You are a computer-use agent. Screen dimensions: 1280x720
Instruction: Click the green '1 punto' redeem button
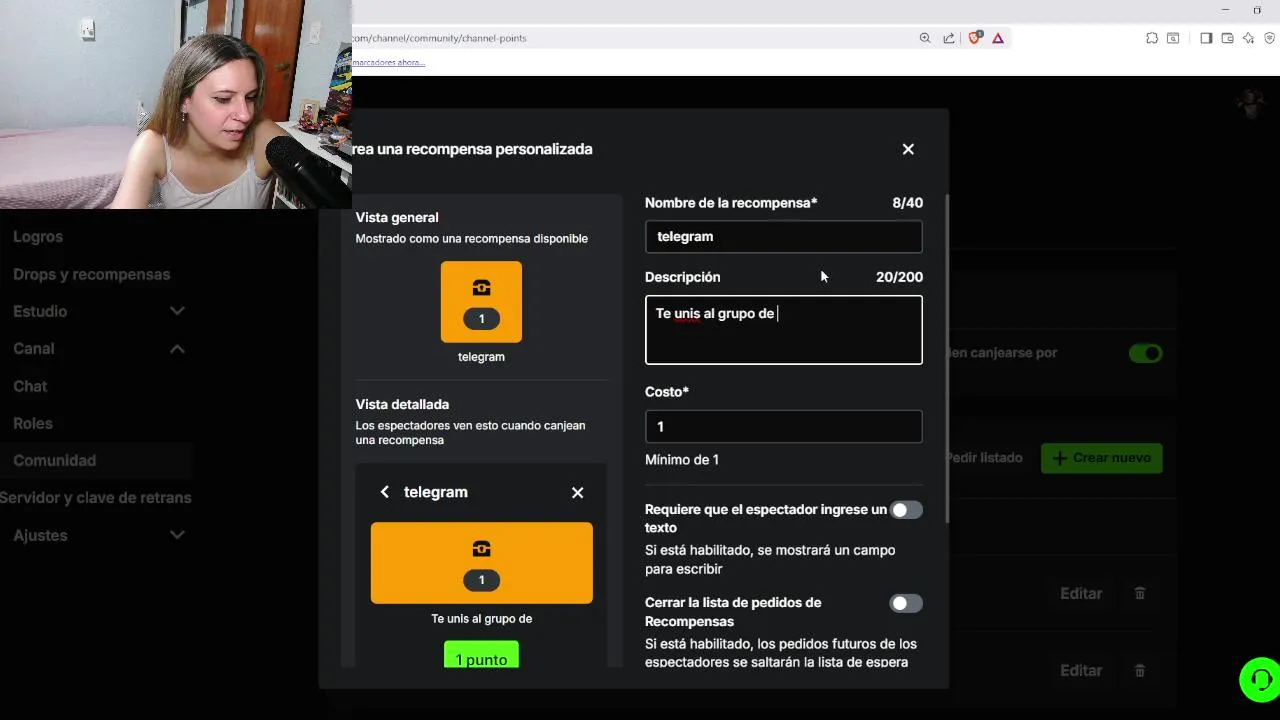point(481,655)
